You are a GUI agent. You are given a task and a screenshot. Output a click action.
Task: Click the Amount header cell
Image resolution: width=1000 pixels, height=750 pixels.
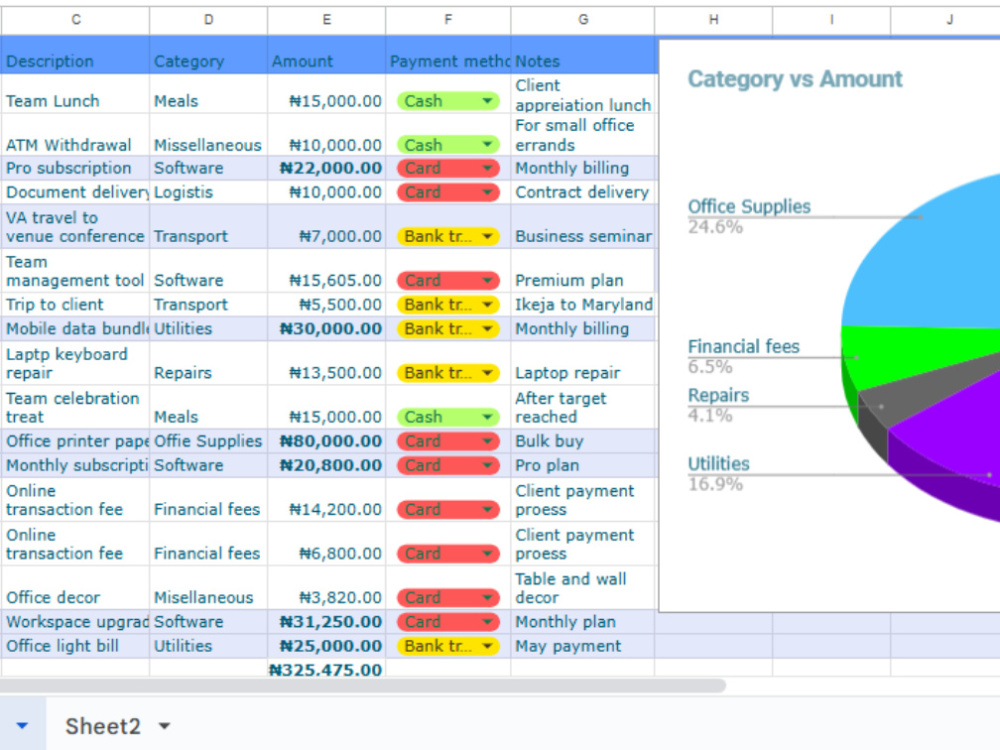point(327,55)
